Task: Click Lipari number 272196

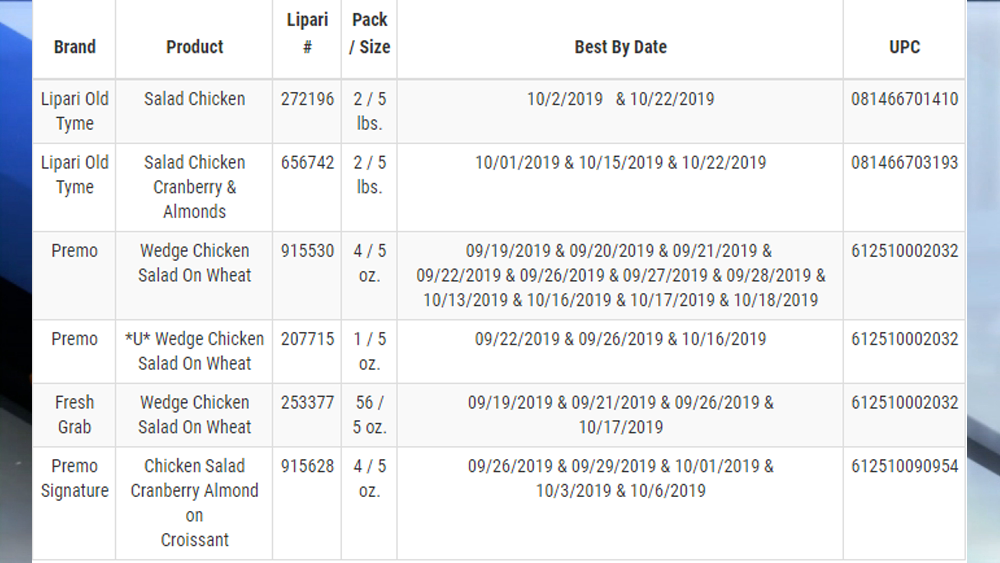Action: [x=307, y=99]
